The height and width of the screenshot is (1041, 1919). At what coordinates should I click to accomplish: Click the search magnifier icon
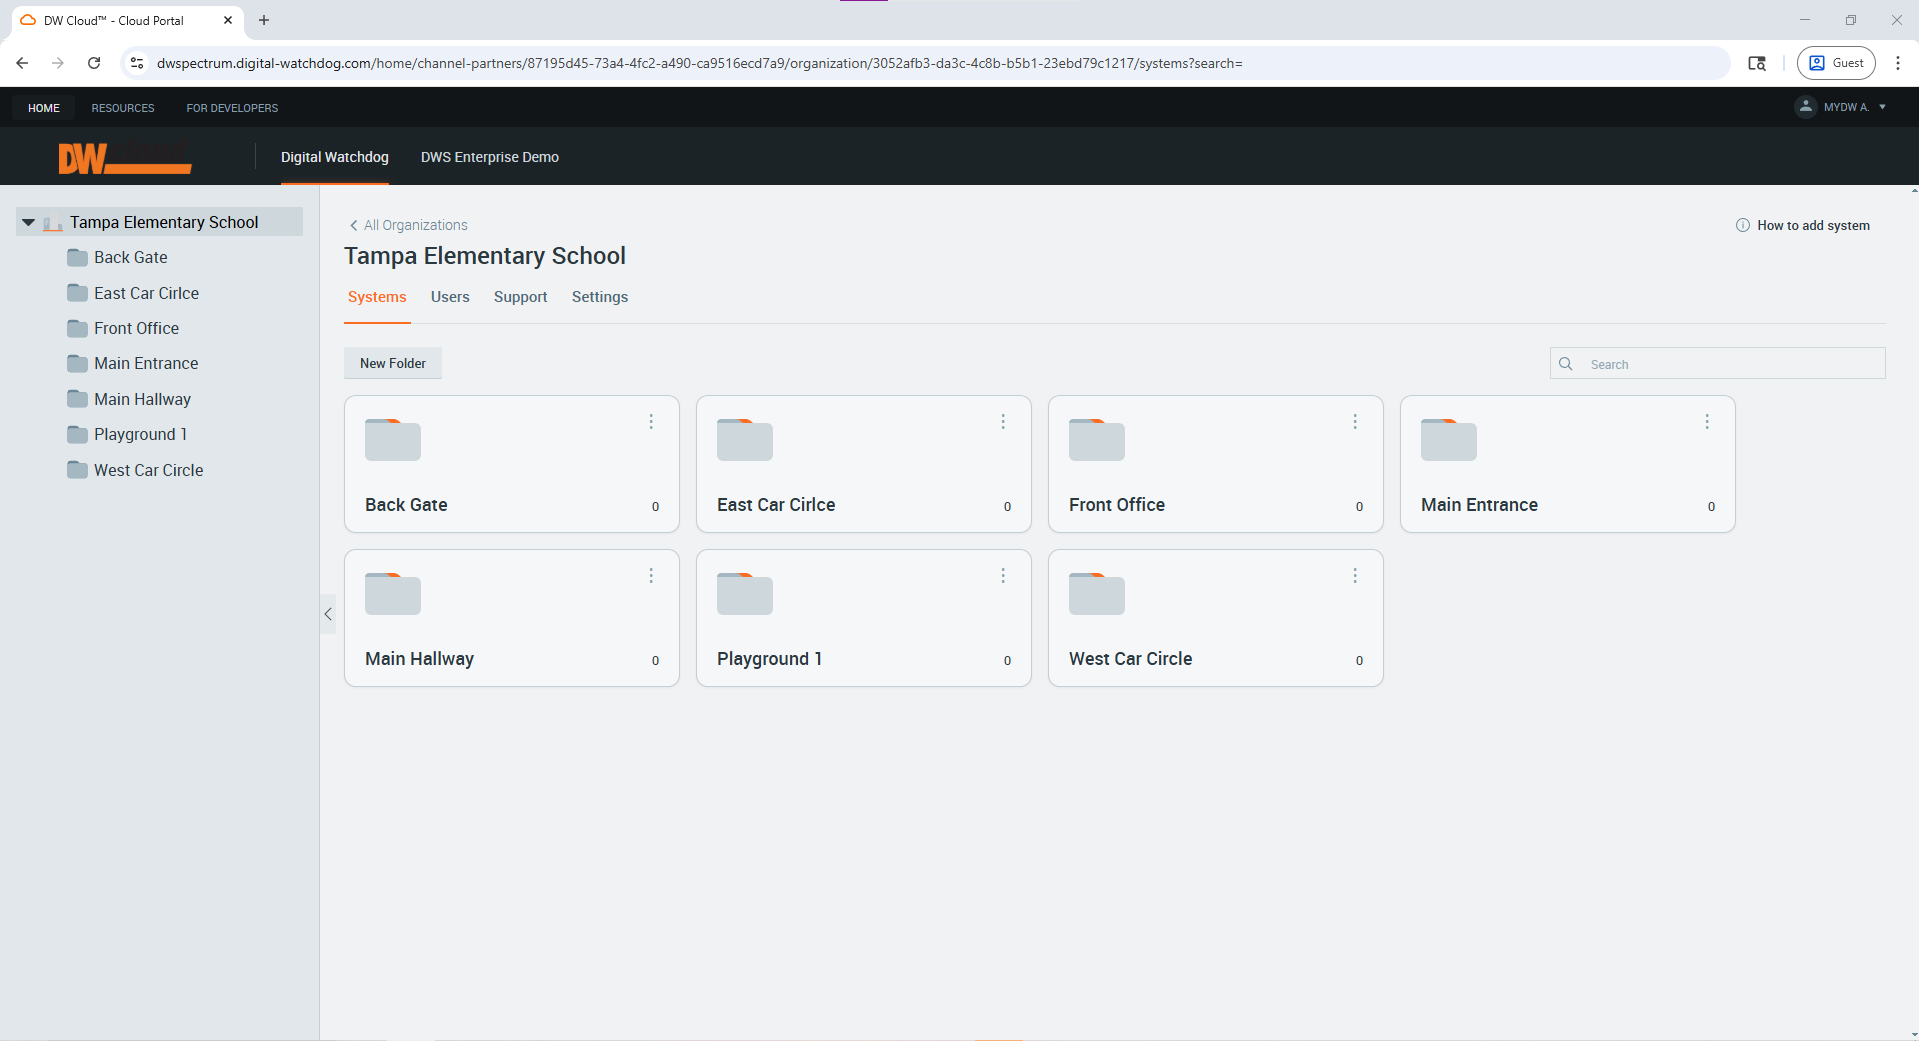point(1566,364)
